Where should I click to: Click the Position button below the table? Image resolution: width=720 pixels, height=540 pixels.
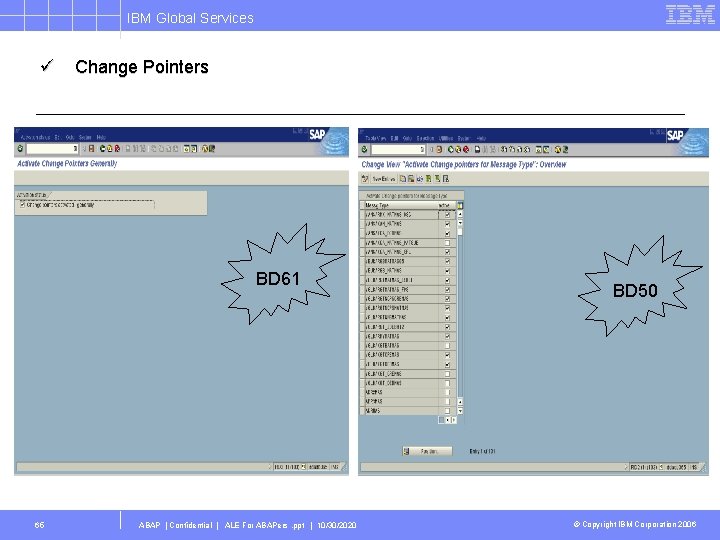(x=428, y=451)
